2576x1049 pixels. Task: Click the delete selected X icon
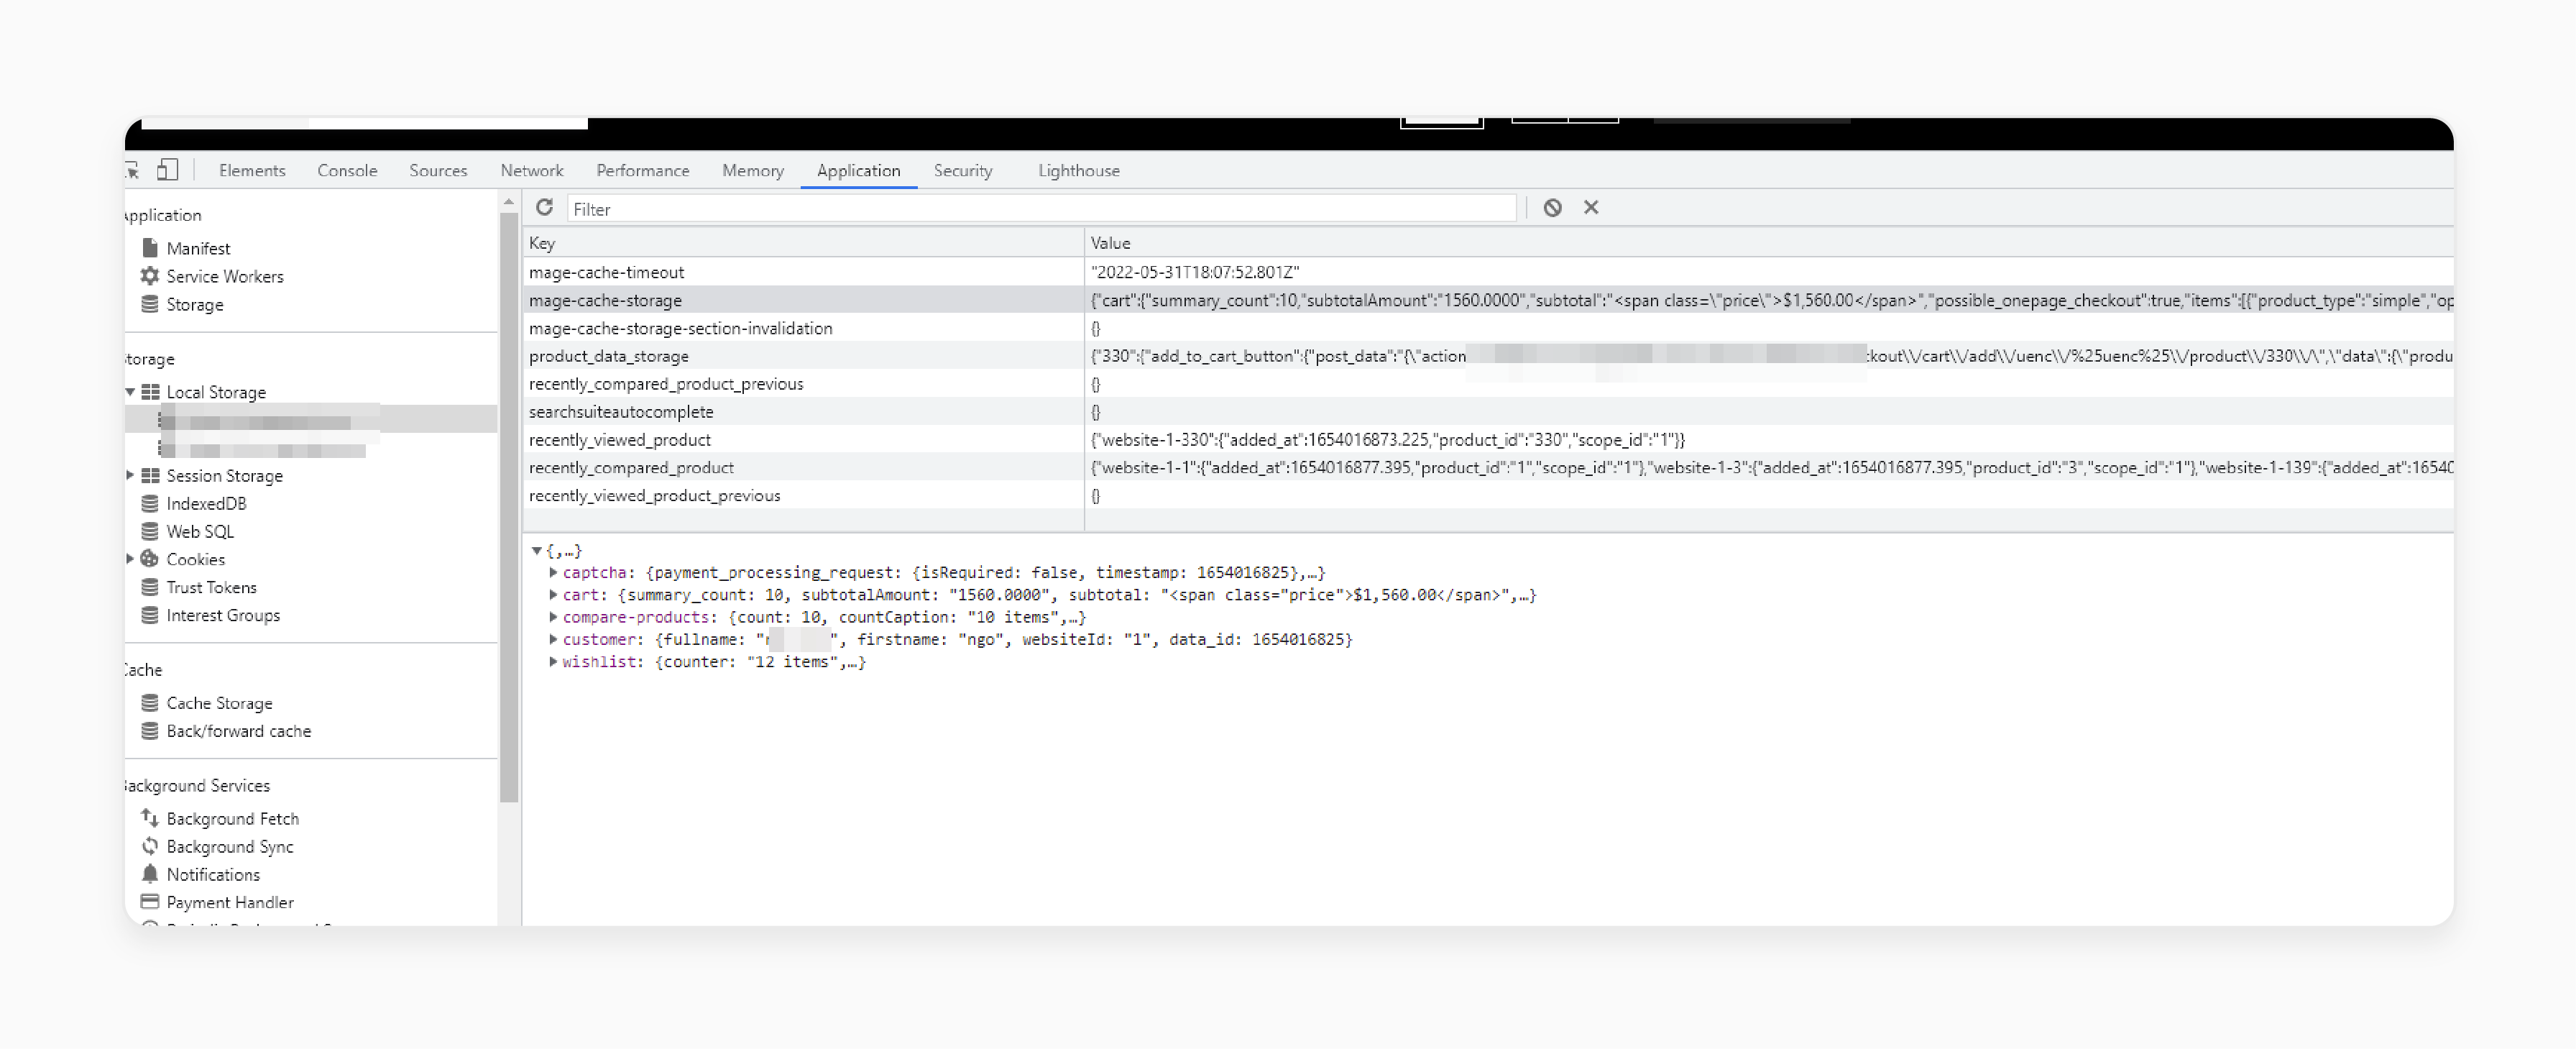click(x=1591, y=207)
